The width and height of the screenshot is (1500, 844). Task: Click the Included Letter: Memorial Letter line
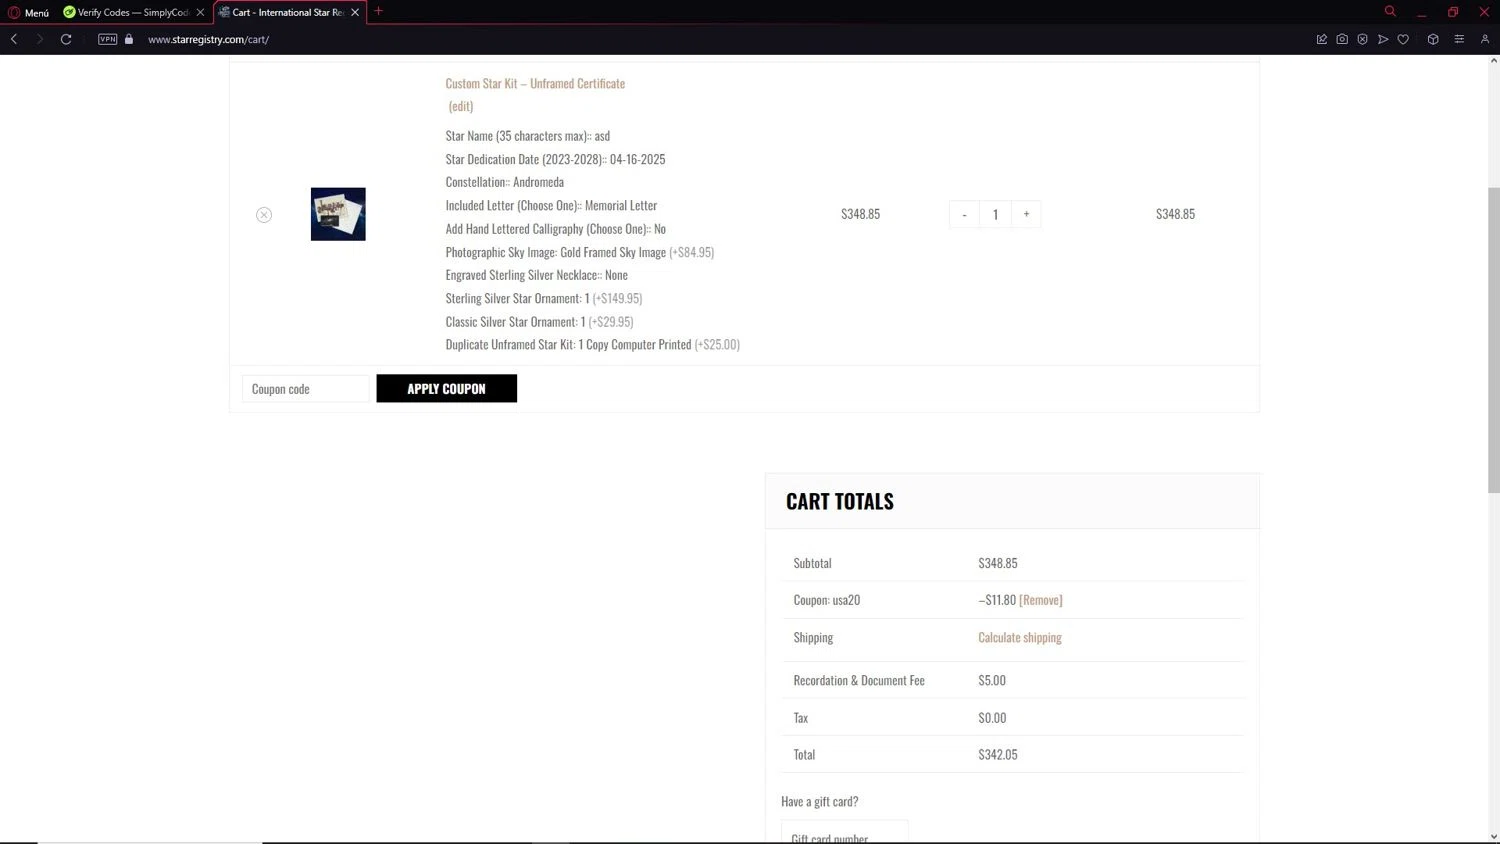tap(551, 205)
